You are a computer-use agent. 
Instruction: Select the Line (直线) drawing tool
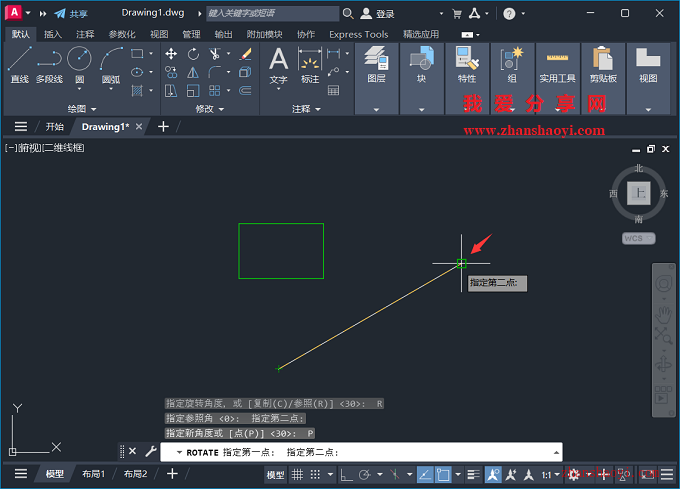20,65
